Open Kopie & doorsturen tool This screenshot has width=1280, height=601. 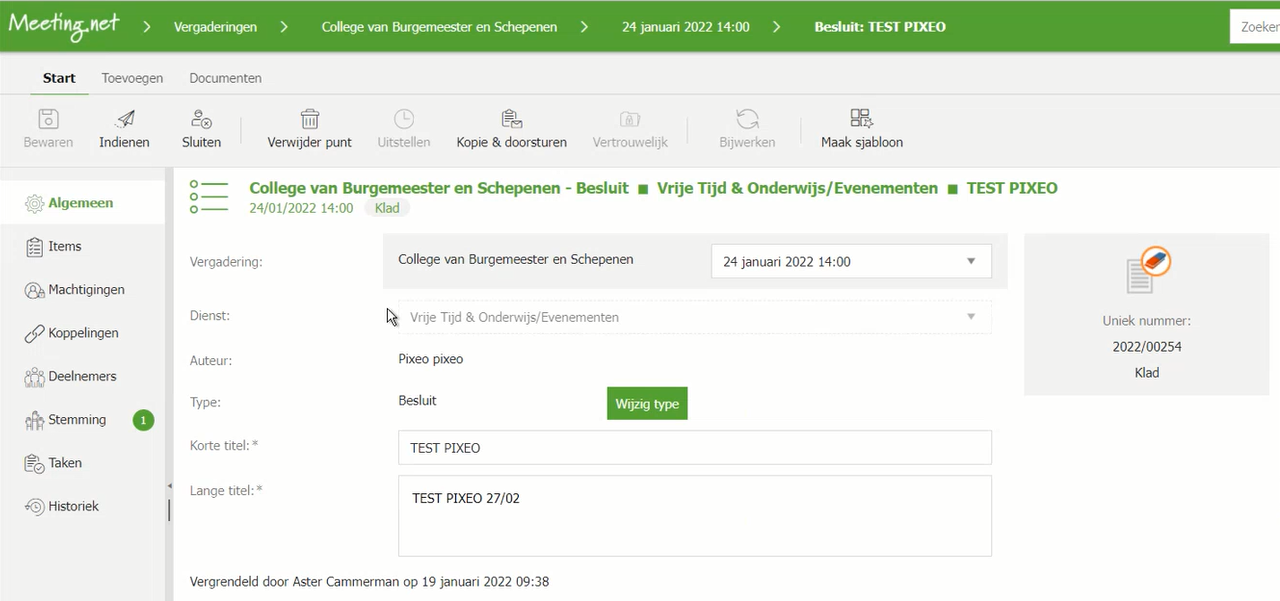511,120
